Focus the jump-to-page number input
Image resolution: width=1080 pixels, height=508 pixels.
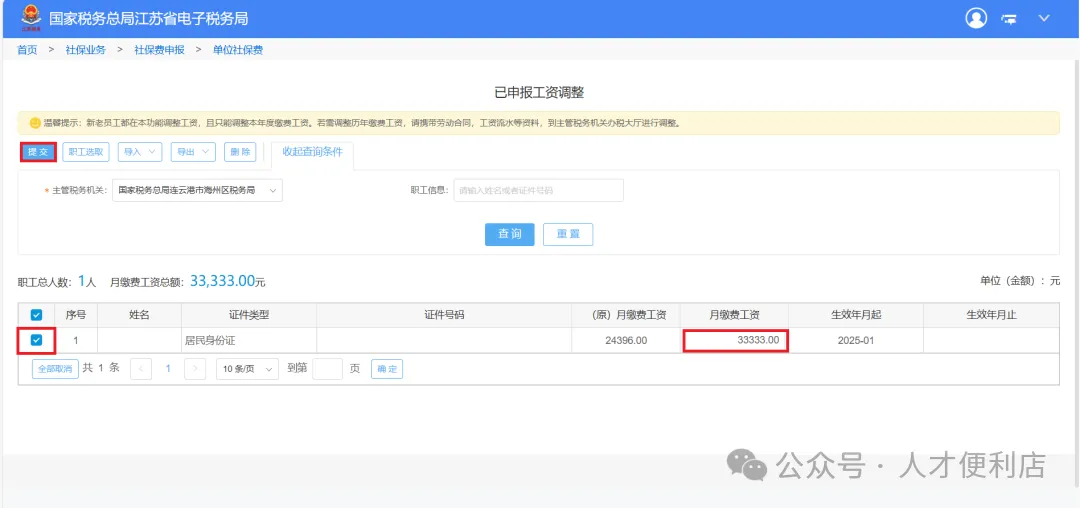pyautogui.click(x=327, y=369)
